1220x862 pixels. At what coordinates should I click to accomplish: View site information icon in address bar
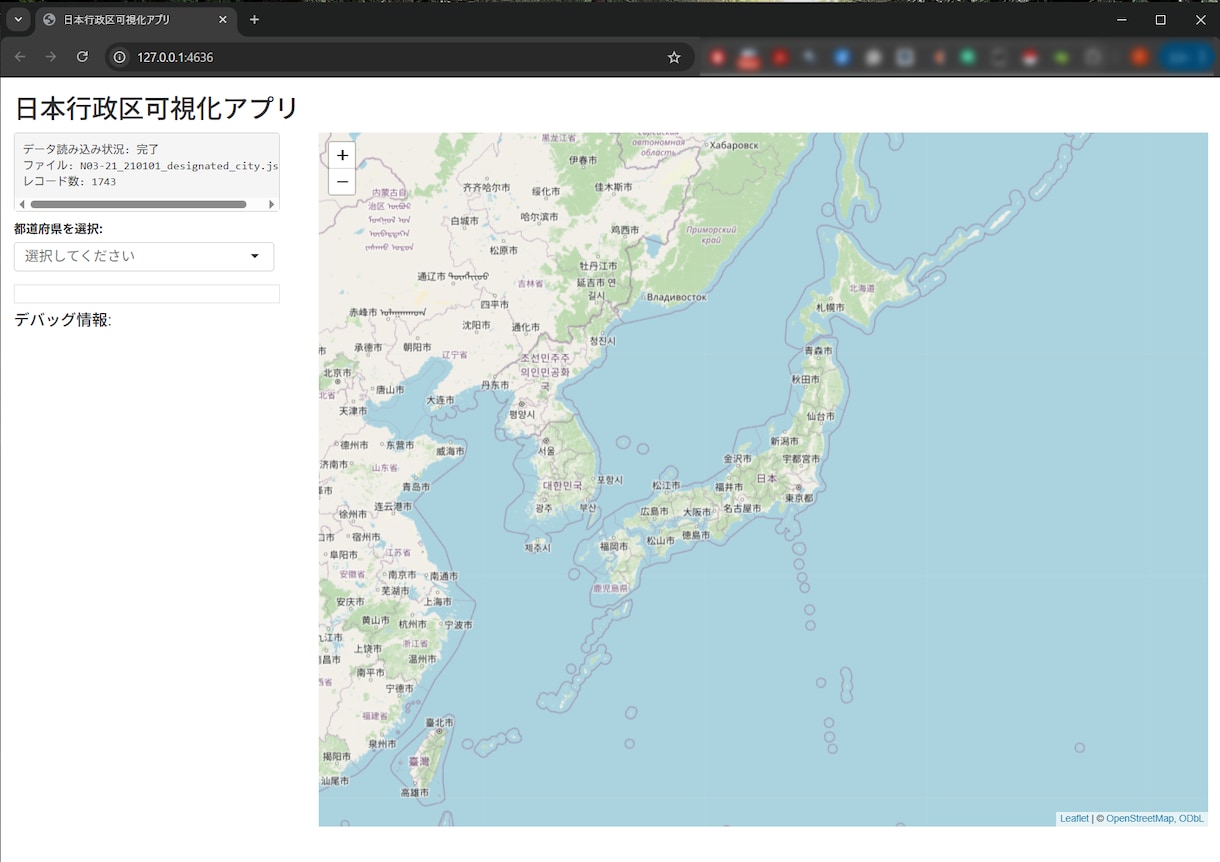coord(119,58)
